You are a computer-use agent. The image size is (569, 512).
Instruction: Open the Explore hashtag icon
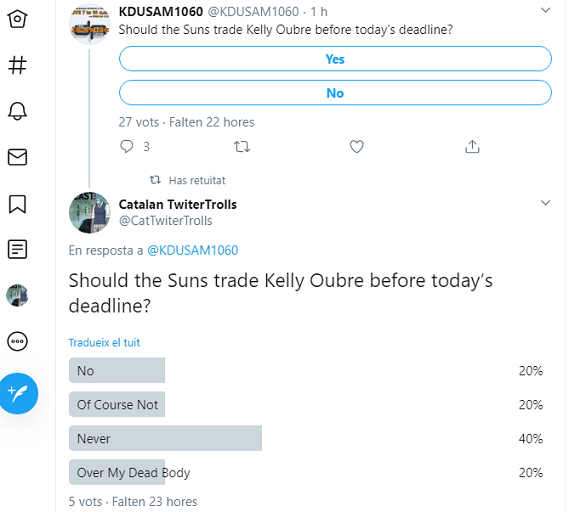[17, 65]
